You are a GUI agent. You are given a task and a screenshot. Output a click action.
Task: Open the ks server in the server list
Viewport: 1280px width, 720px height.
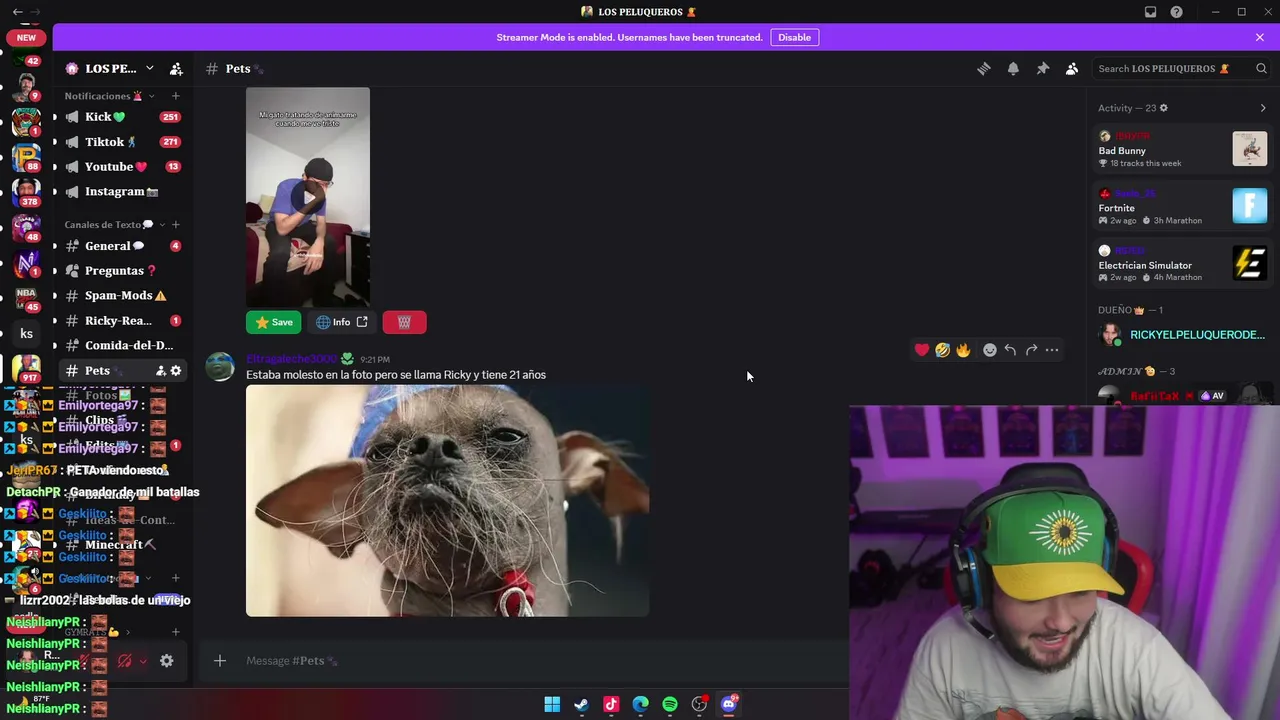(x=26, y=334)
